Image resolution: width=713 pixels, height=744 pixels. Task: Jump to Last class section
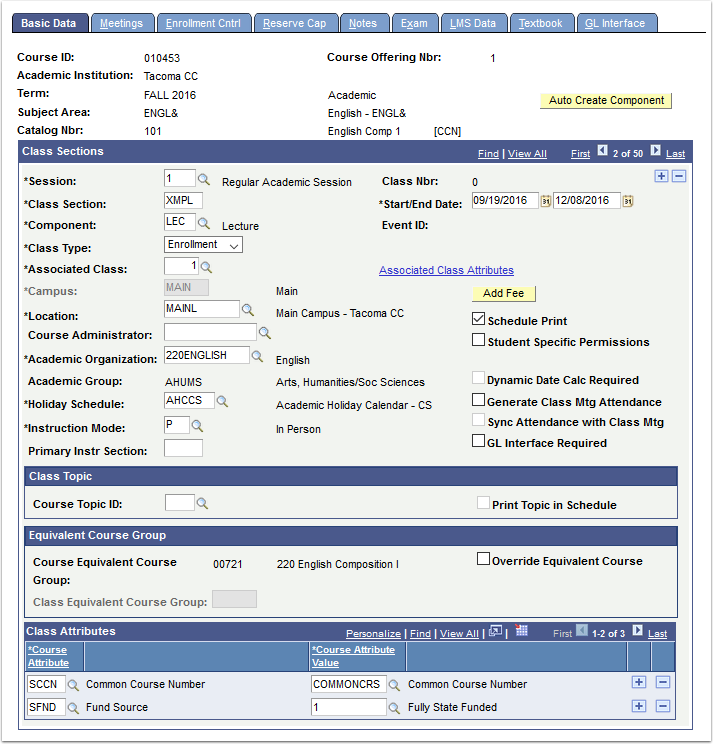point(675,154)
